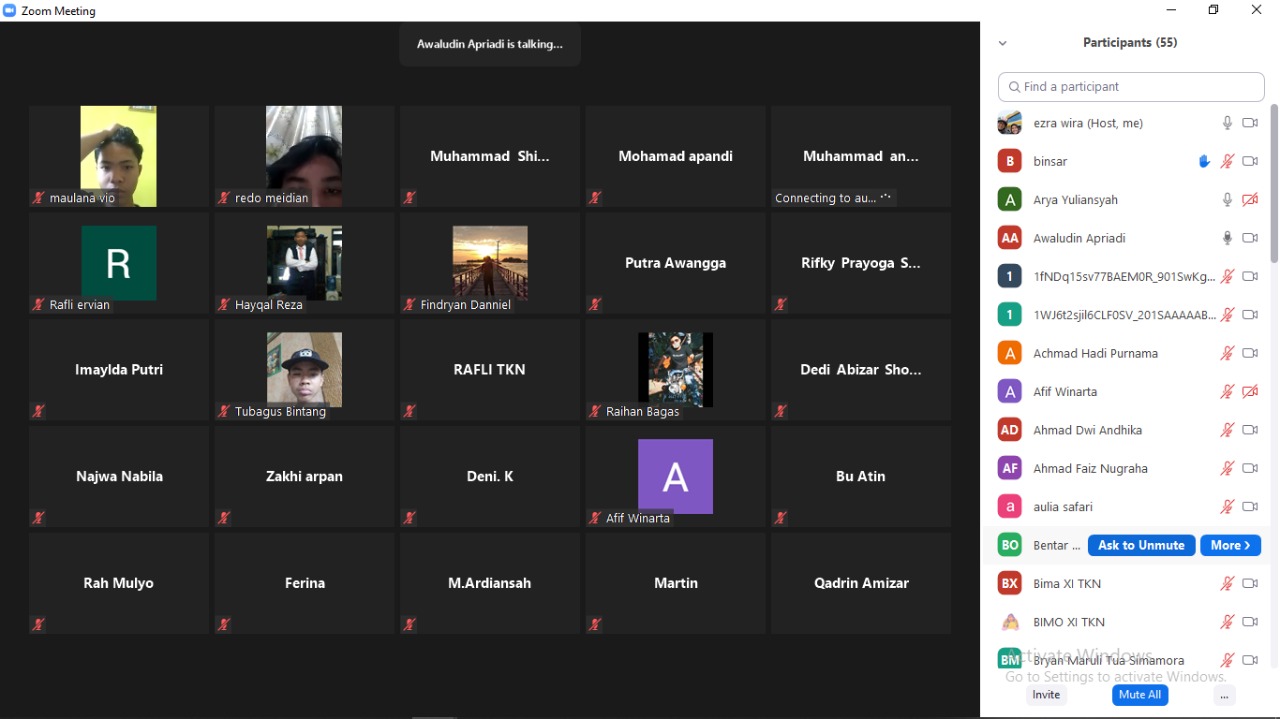Select Tubagus Bintang's video thumbnail

304,370
